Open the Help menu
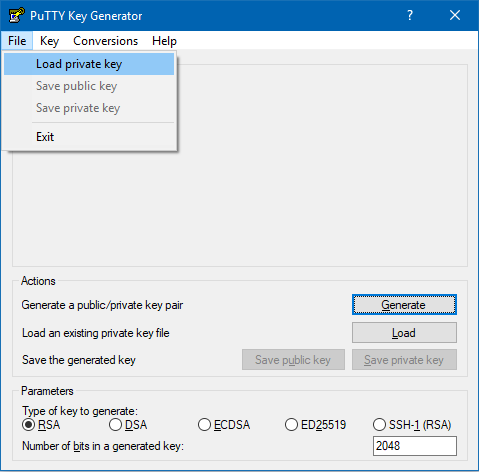479x472 pixels. [164, 41]
